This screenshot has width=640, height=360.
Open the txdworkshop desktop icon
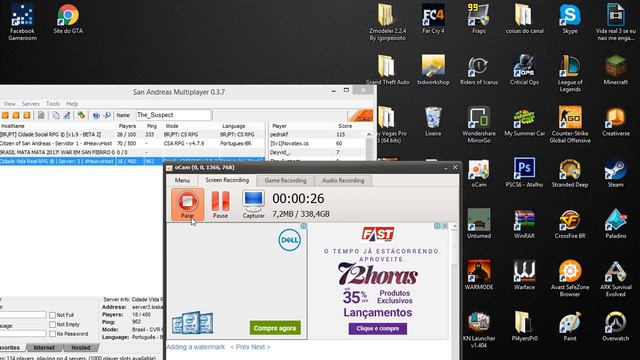pyautogui.click(x=433, y=70)
